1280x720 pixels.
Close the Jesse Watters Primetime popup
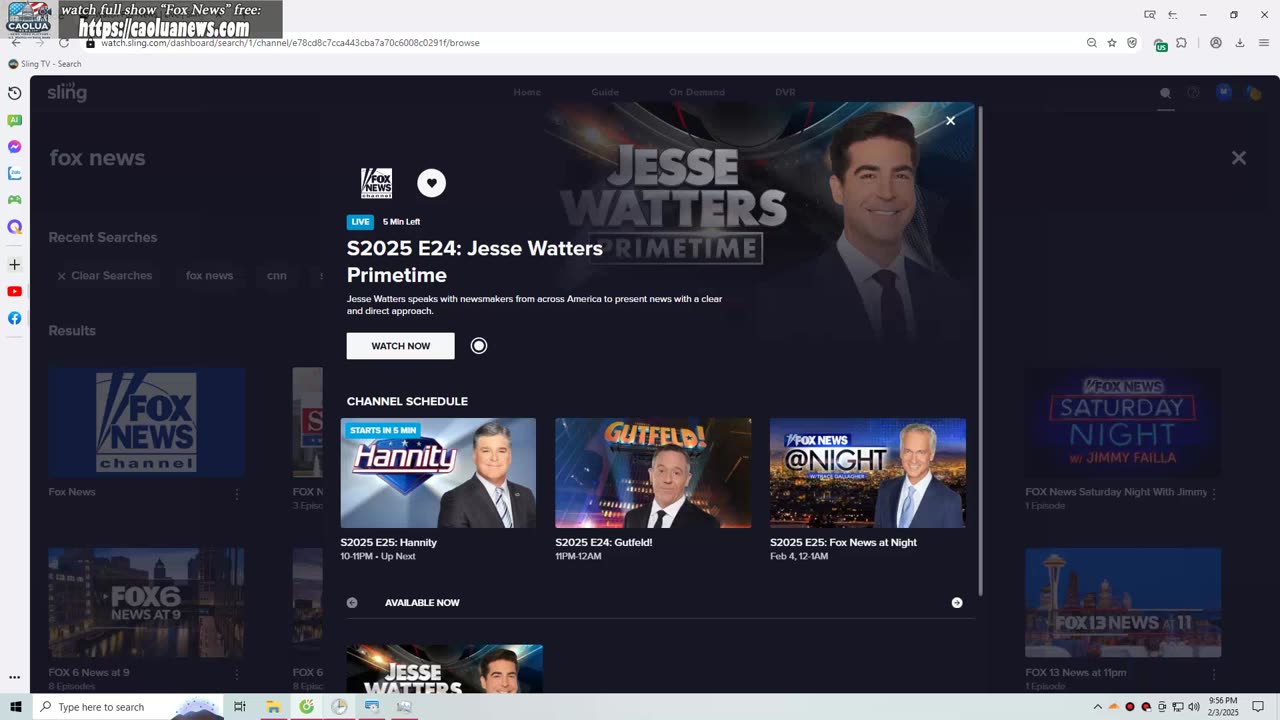point(950,120)
